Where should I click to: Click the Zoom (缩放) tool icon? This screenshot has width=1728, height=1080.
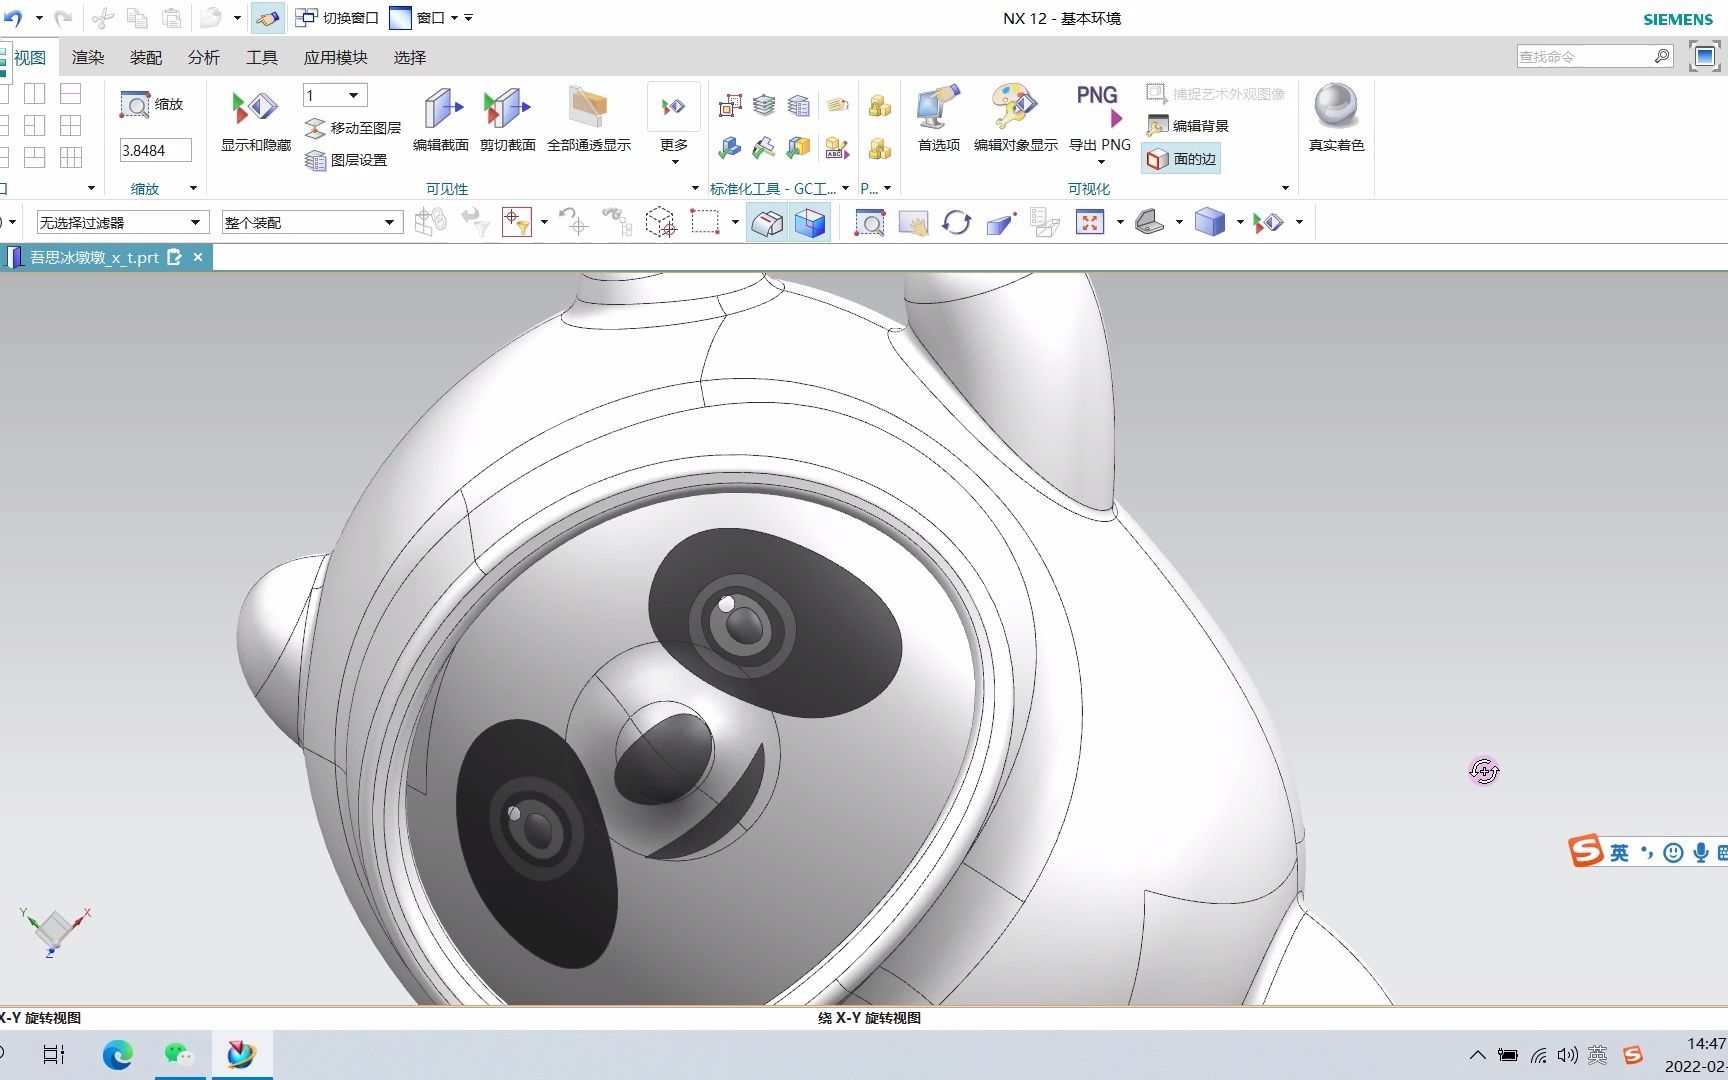(134, 104)
